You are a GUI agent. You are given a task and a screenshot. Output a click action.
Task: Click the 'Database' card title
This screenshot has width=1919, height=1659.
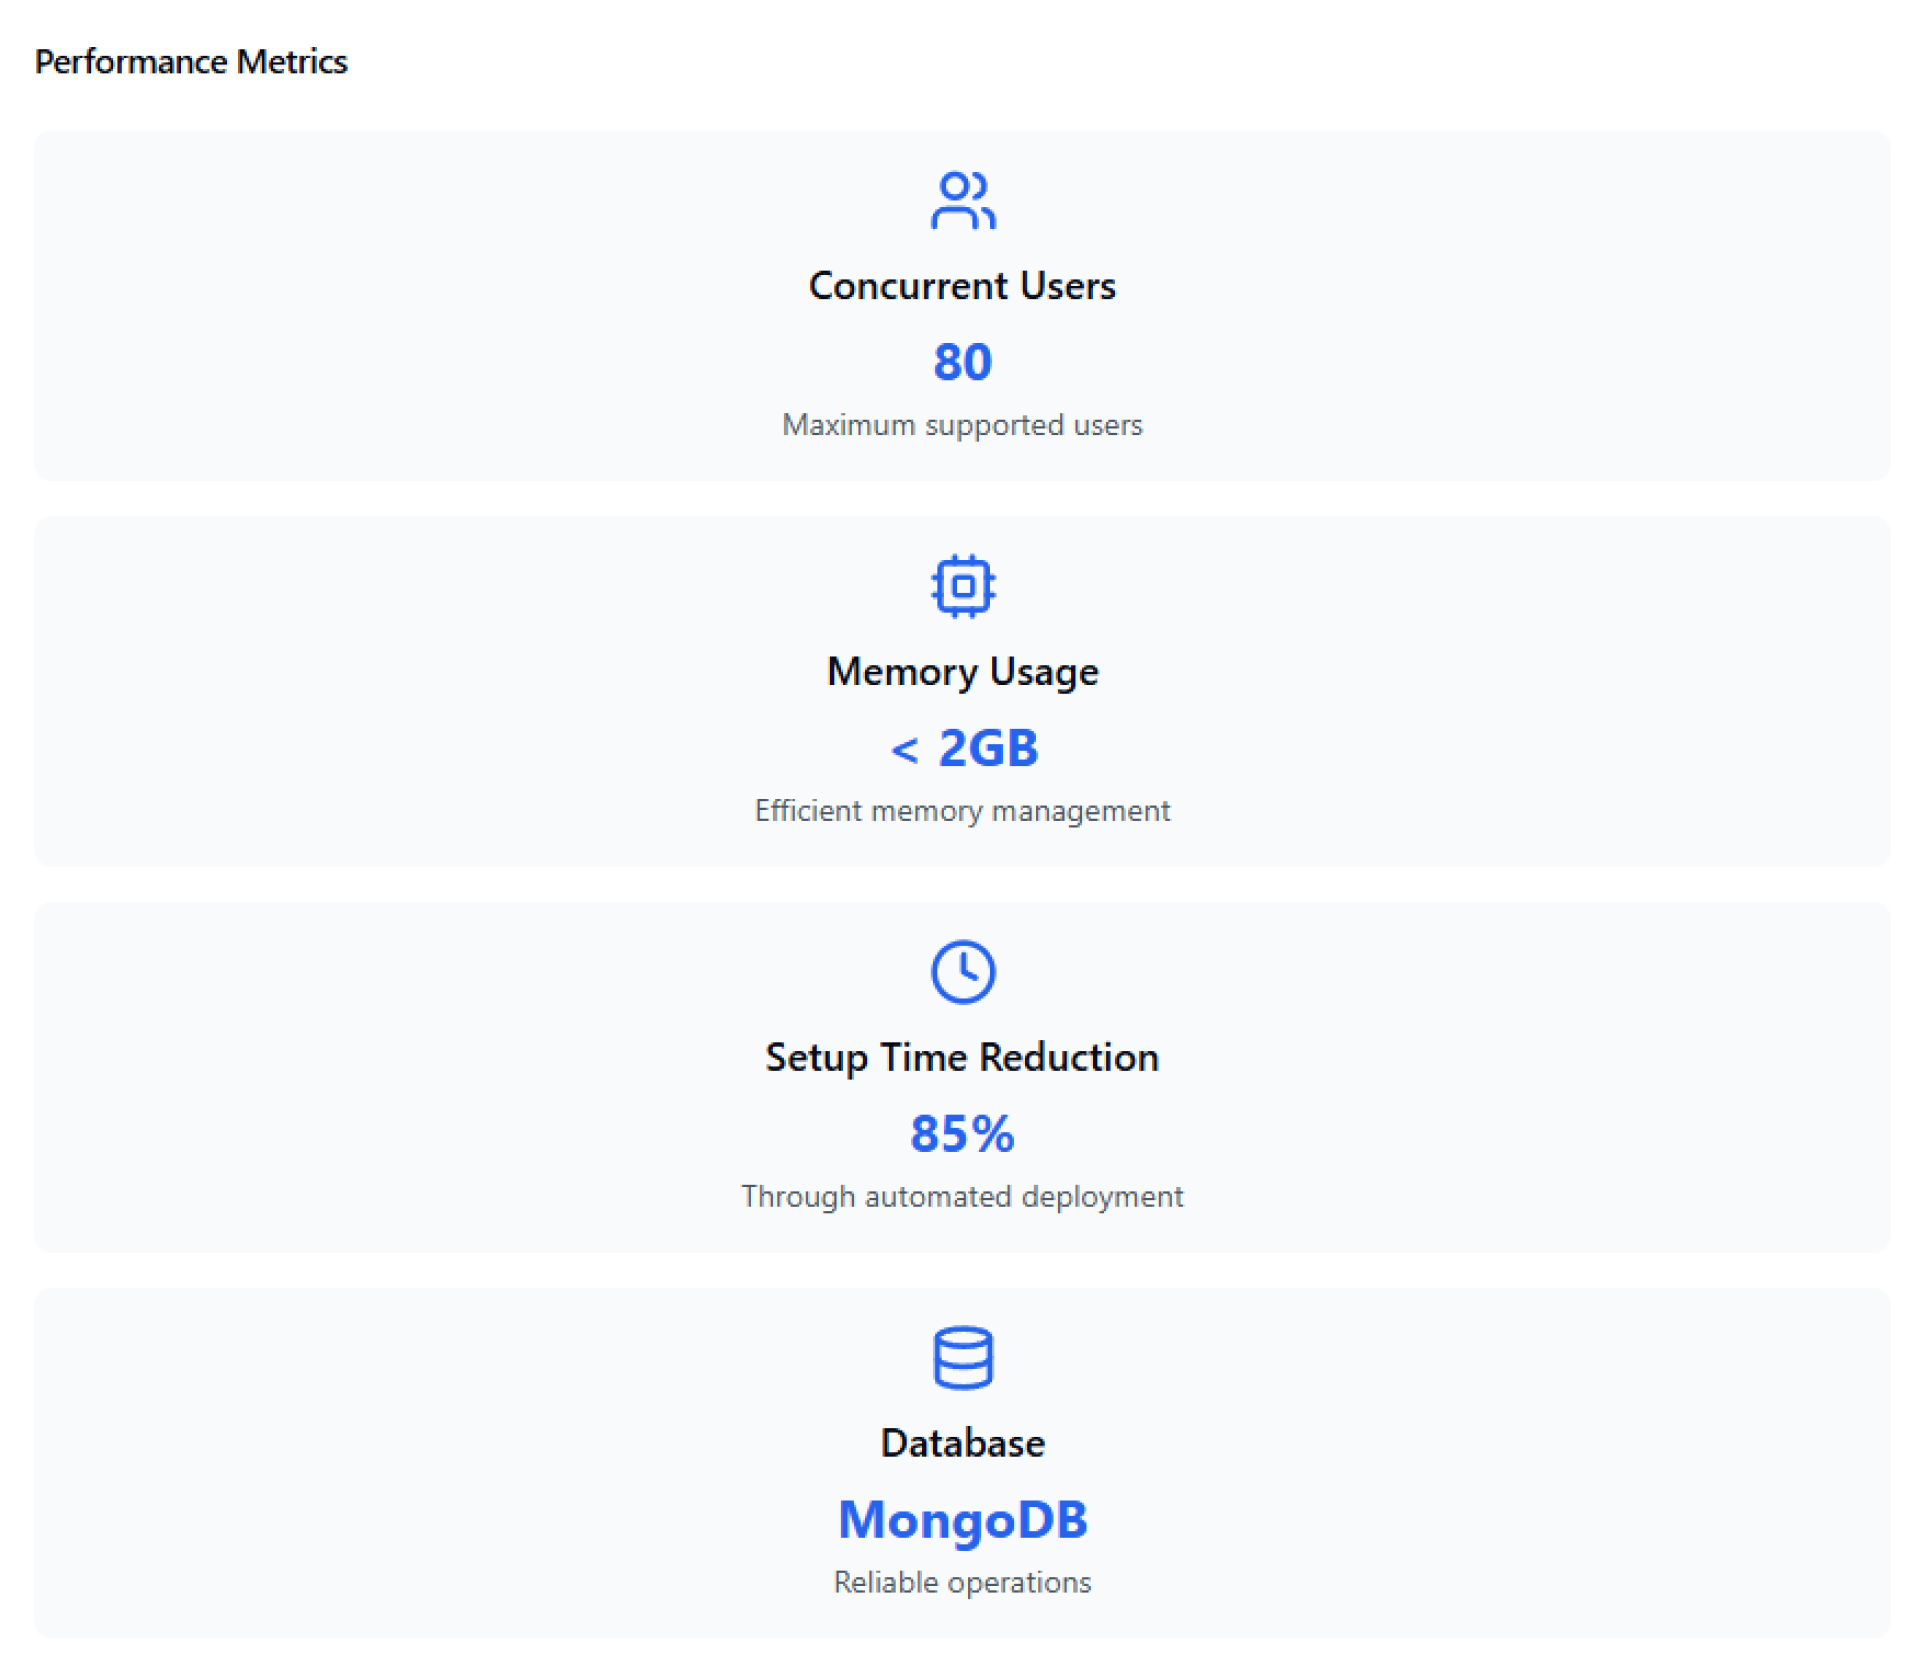[962, 1443]
